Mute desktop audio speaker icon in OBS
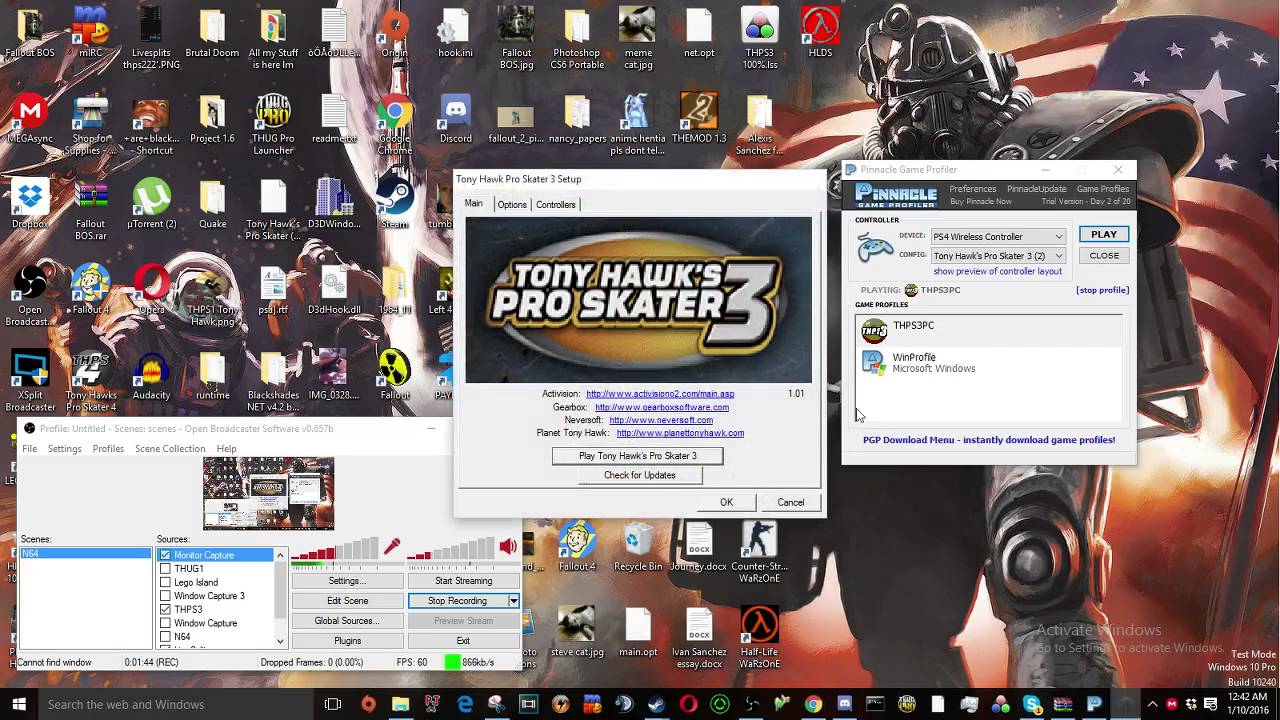The height and width of the screenshot is (720, 1280). click(x=508, y=547)
